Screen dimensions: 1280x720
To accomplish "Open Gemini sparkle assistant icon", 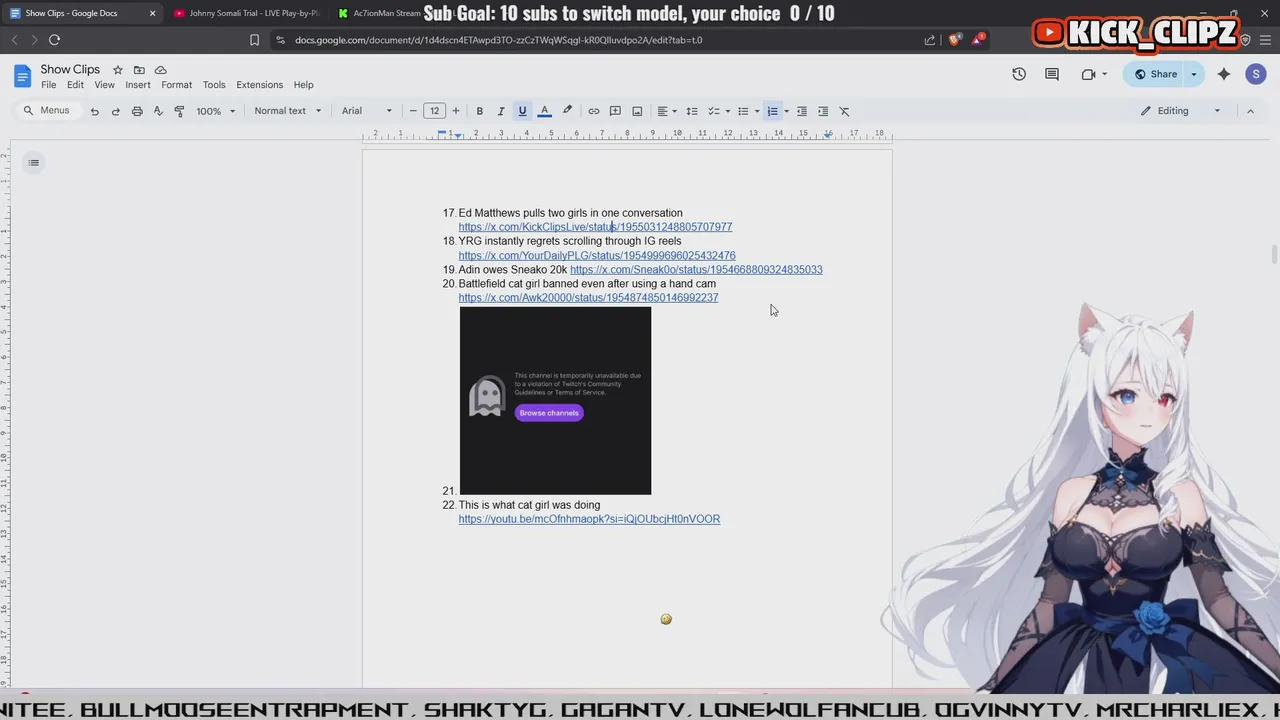I will 1224,74.
